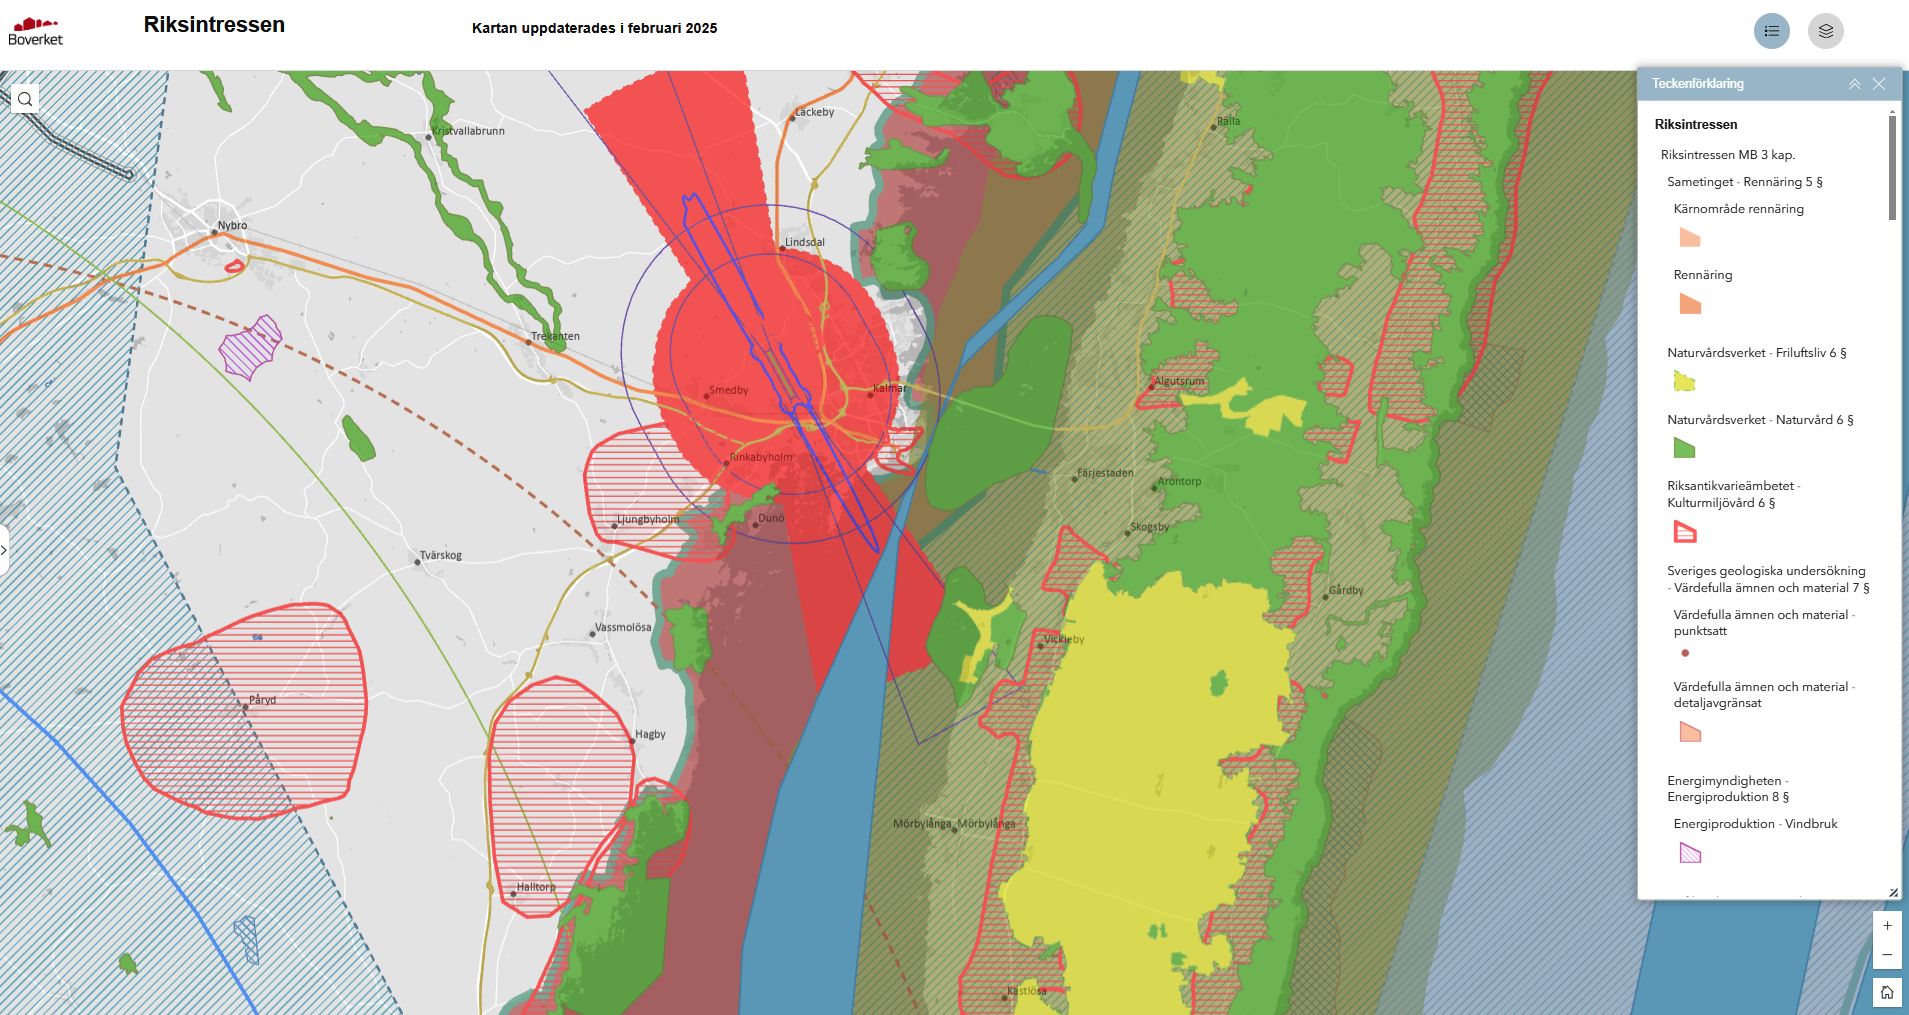This screenshot has width=1909, height=1015.
Task: Open the layers list panel
Action: (1825, 31)
